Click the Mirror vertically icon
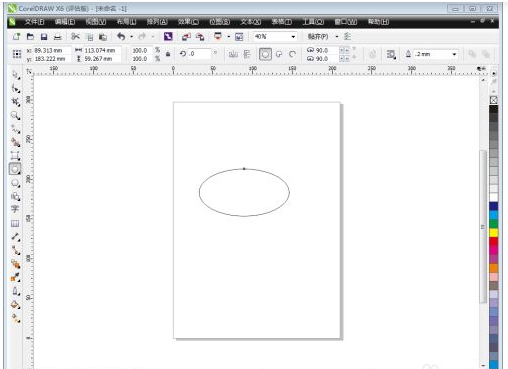The height and width of the screenshot is (369, 508). coord(247,54)
